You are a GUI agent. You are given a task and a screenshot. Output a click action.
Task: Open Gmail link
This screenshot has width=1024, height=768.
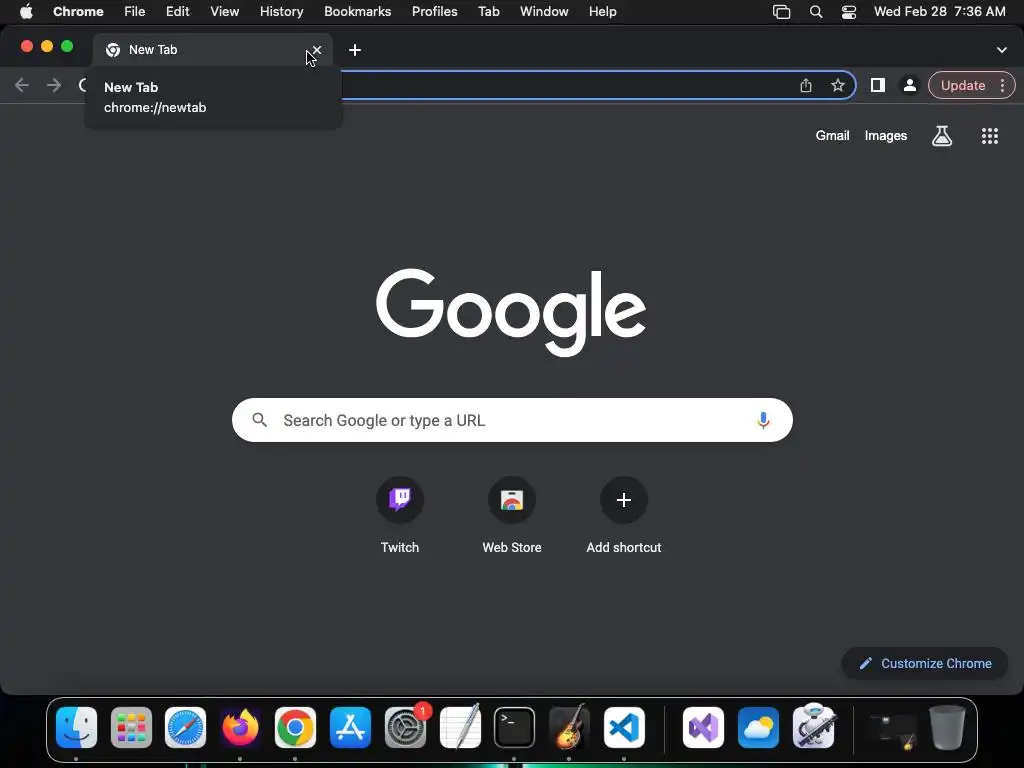coord(832,136)
